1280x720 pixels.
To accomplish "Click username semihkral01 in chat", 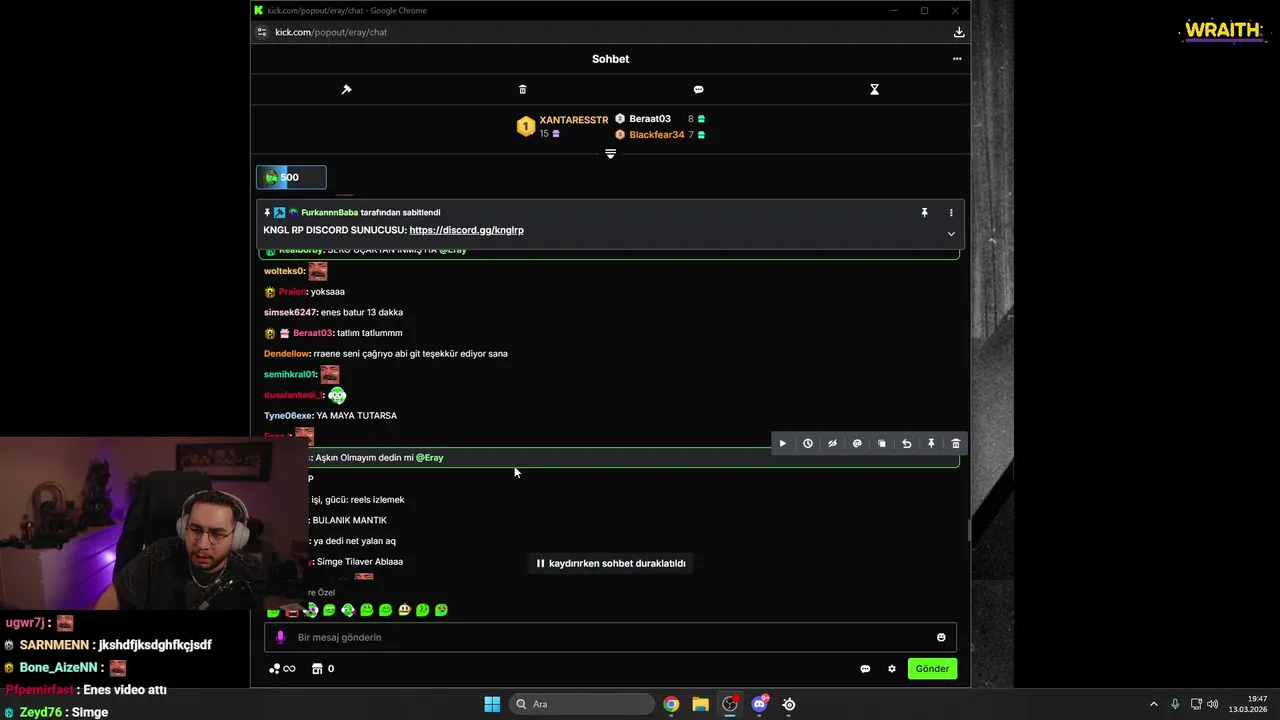I will (x=289, y=374).
